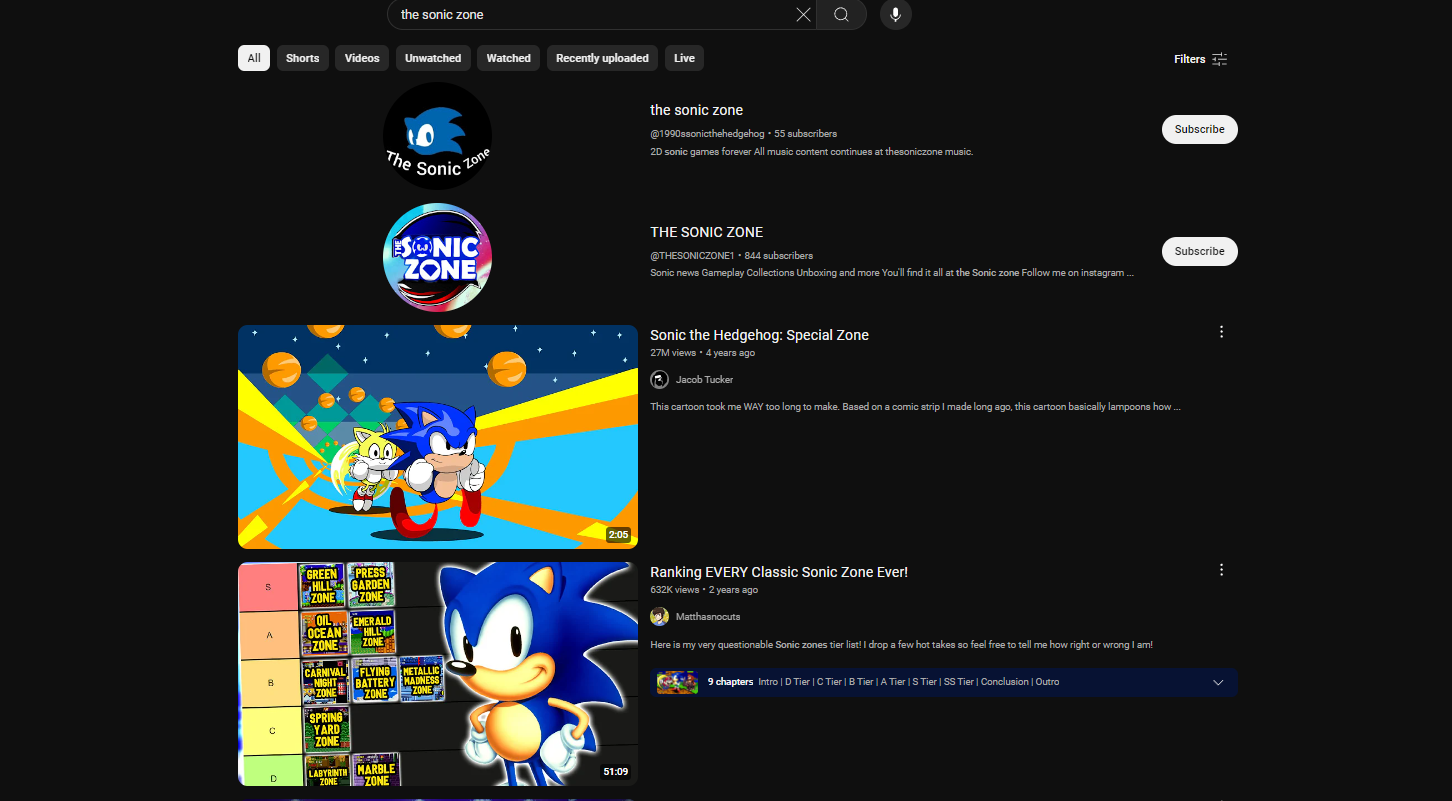The image size is (1452, 801).
Task: Click the '632K views' text
Action: point(675,590)
